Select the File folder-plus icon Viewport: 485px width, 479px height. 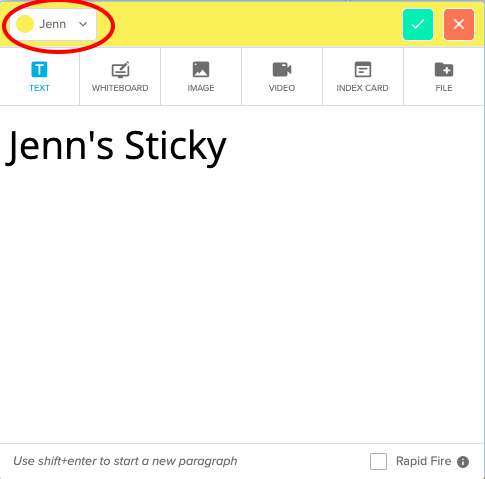tap(444, 69)
